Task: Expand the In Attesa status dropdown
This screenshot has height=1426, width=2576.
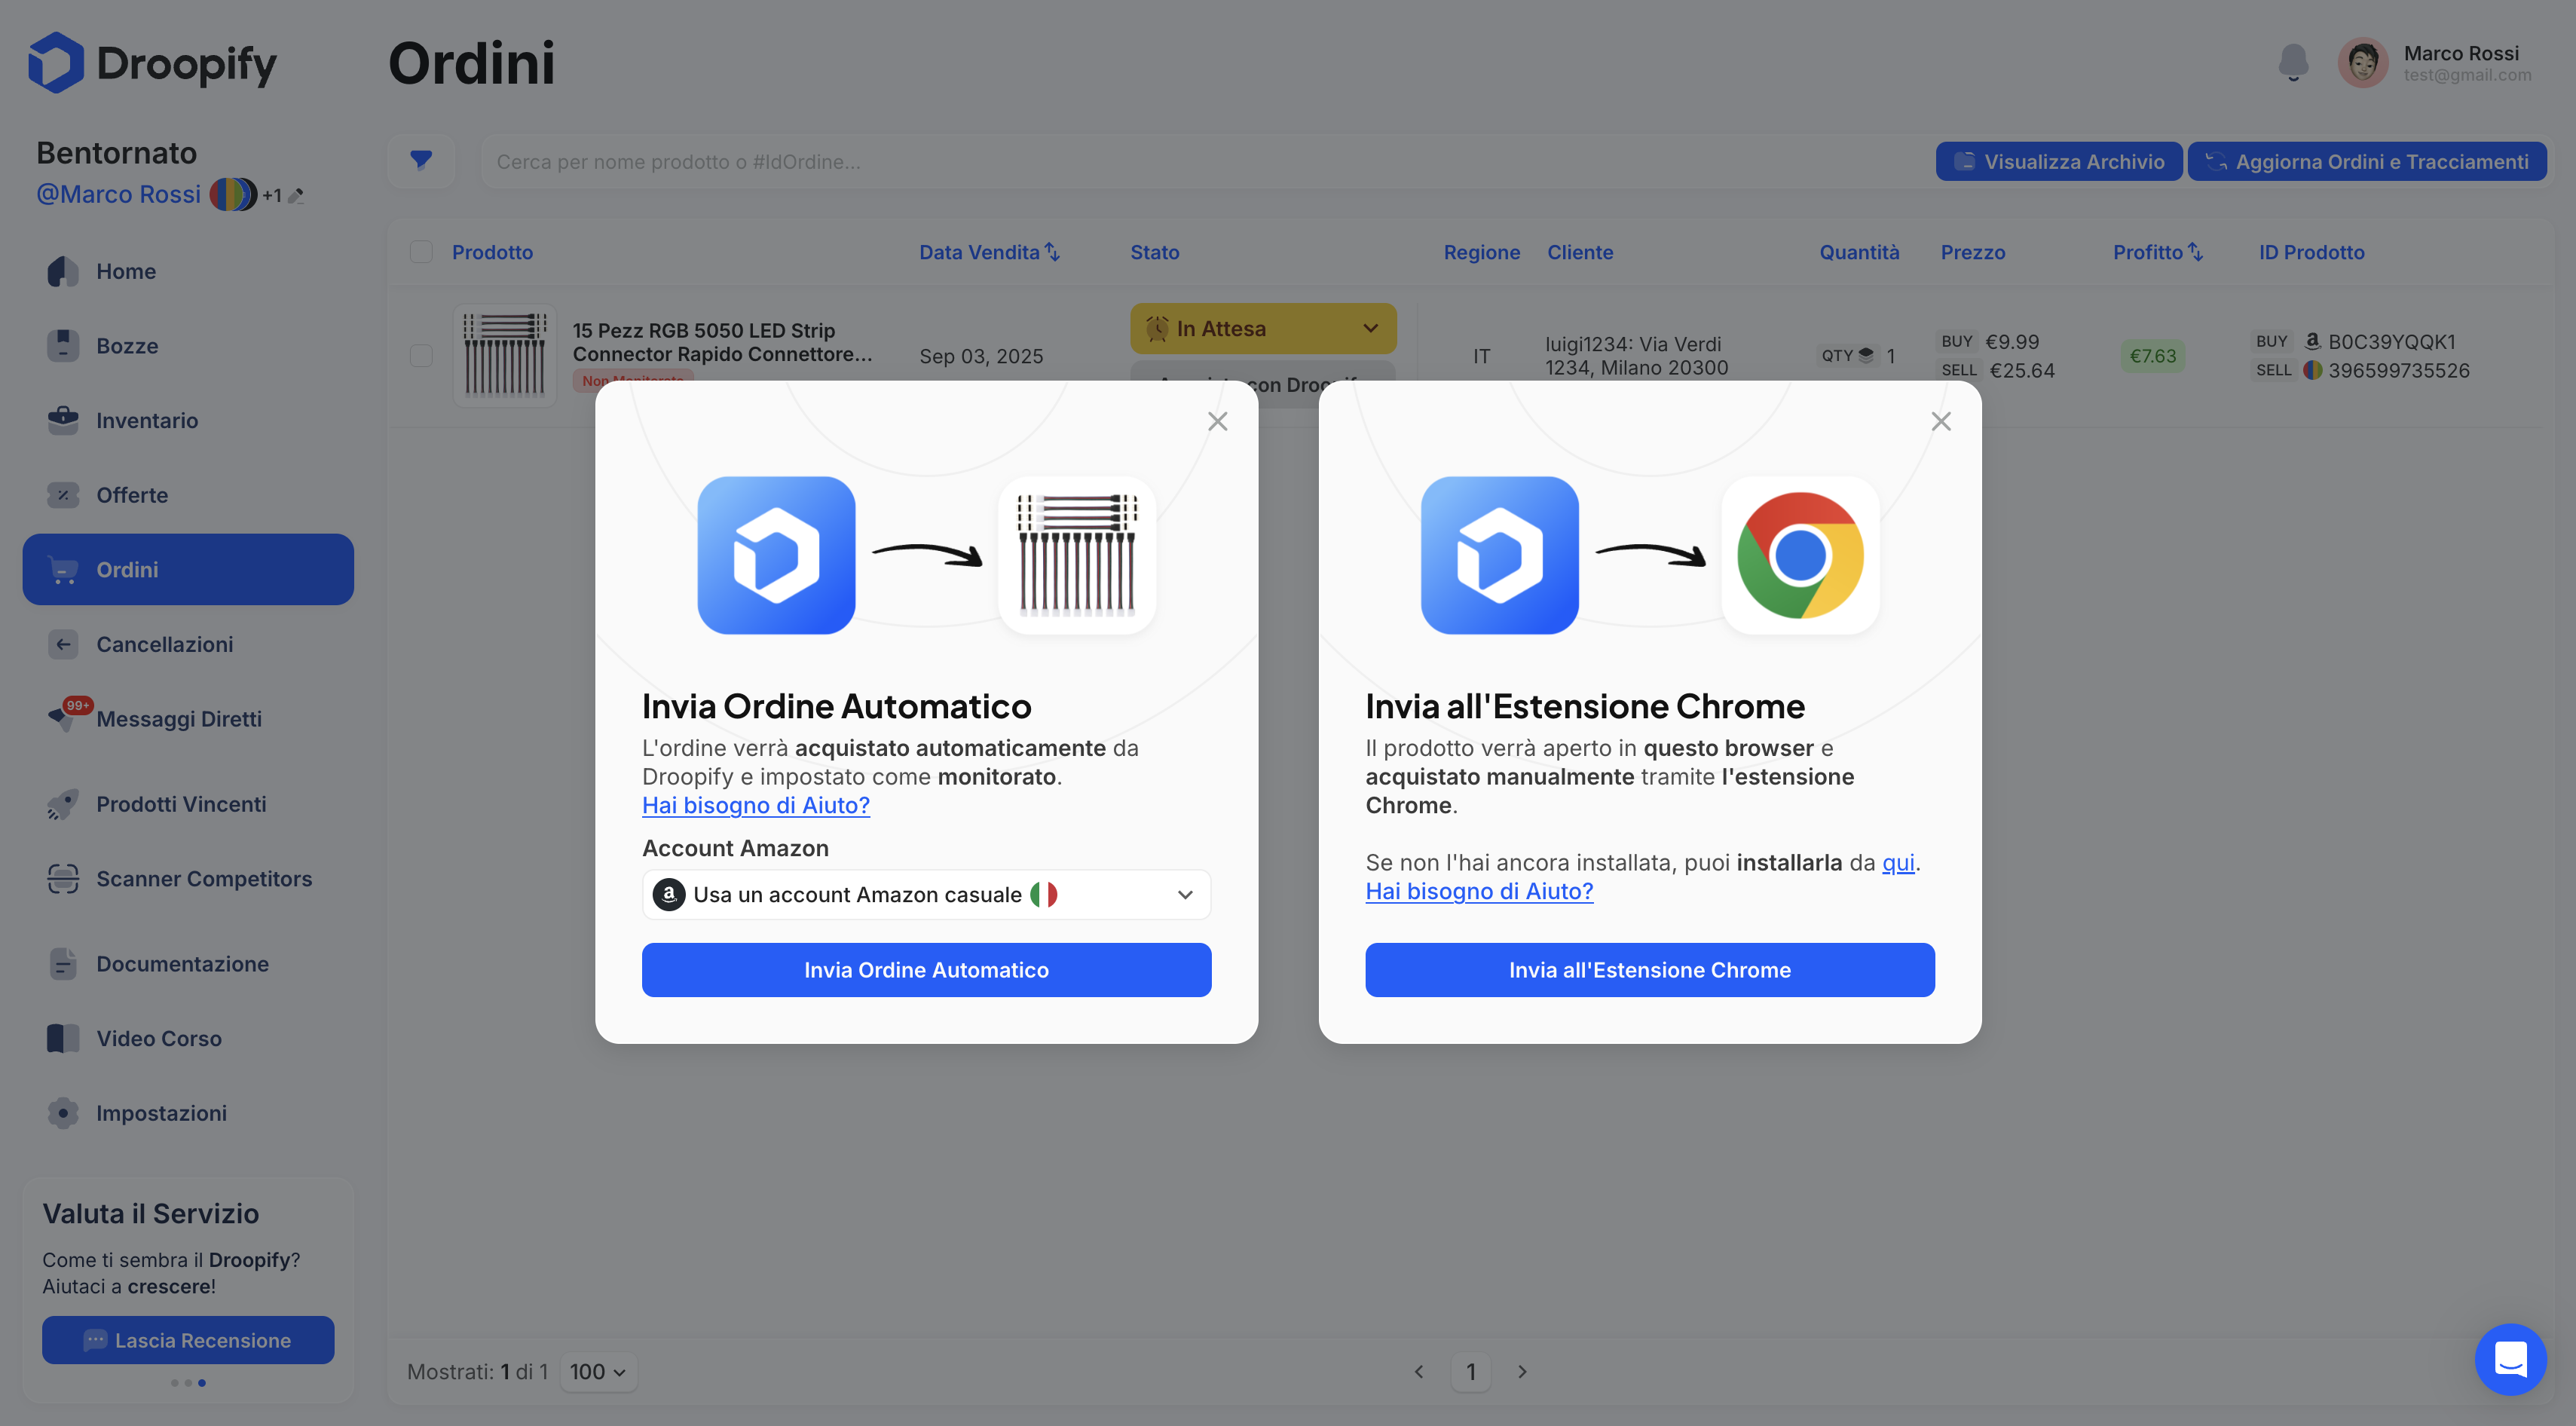Action: point(1263,328)
